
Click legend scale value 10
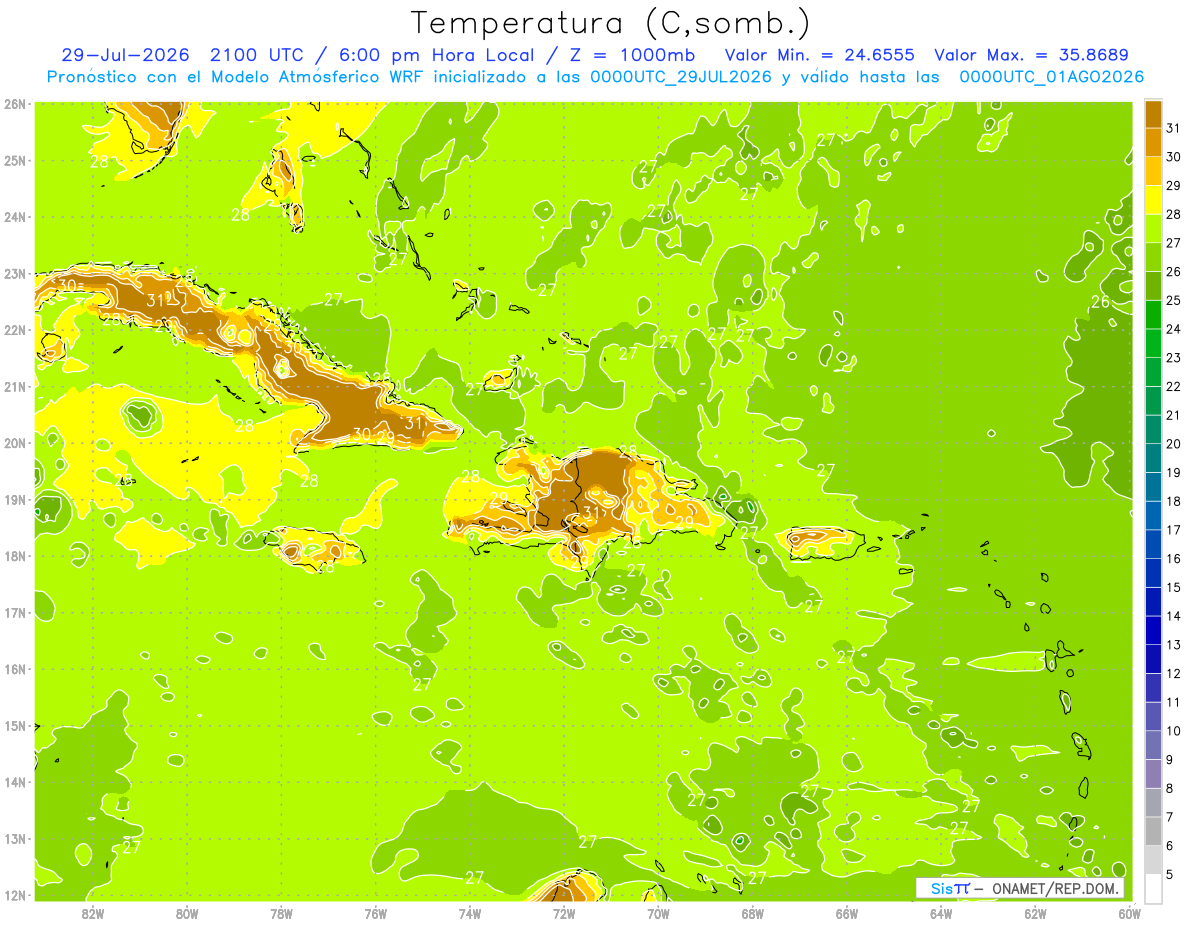[x=1173, y=731]
